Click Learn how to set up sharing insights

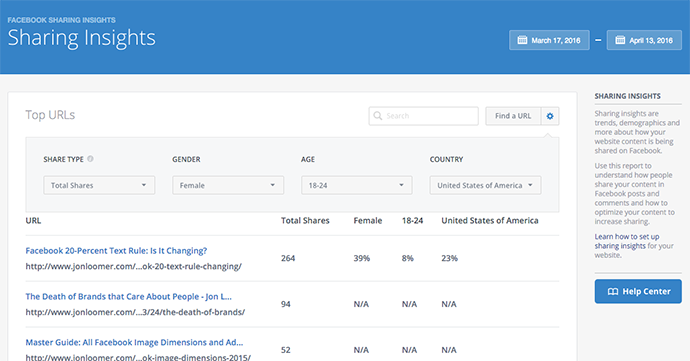[x=627, y=241]
